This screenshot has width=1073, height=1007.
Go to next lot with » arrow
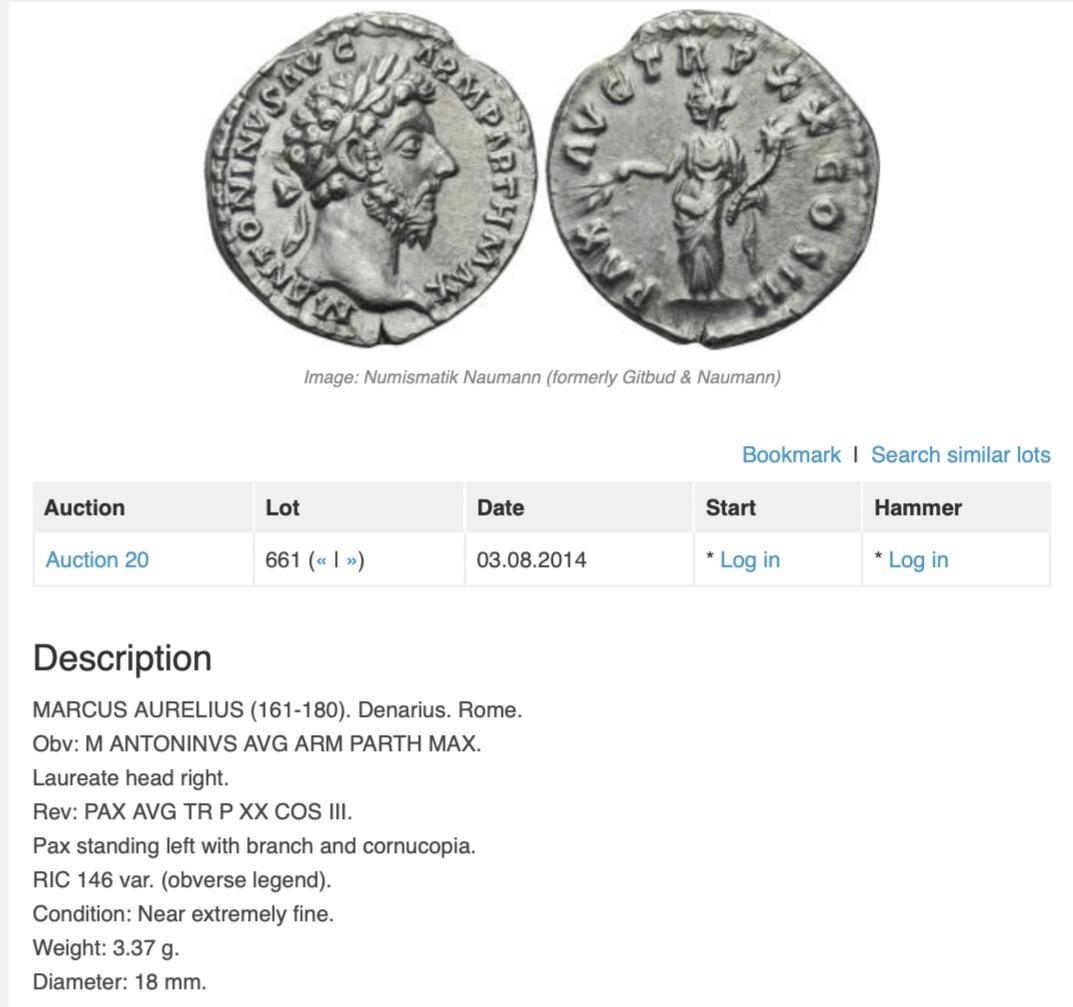click(x=351, y=560)
